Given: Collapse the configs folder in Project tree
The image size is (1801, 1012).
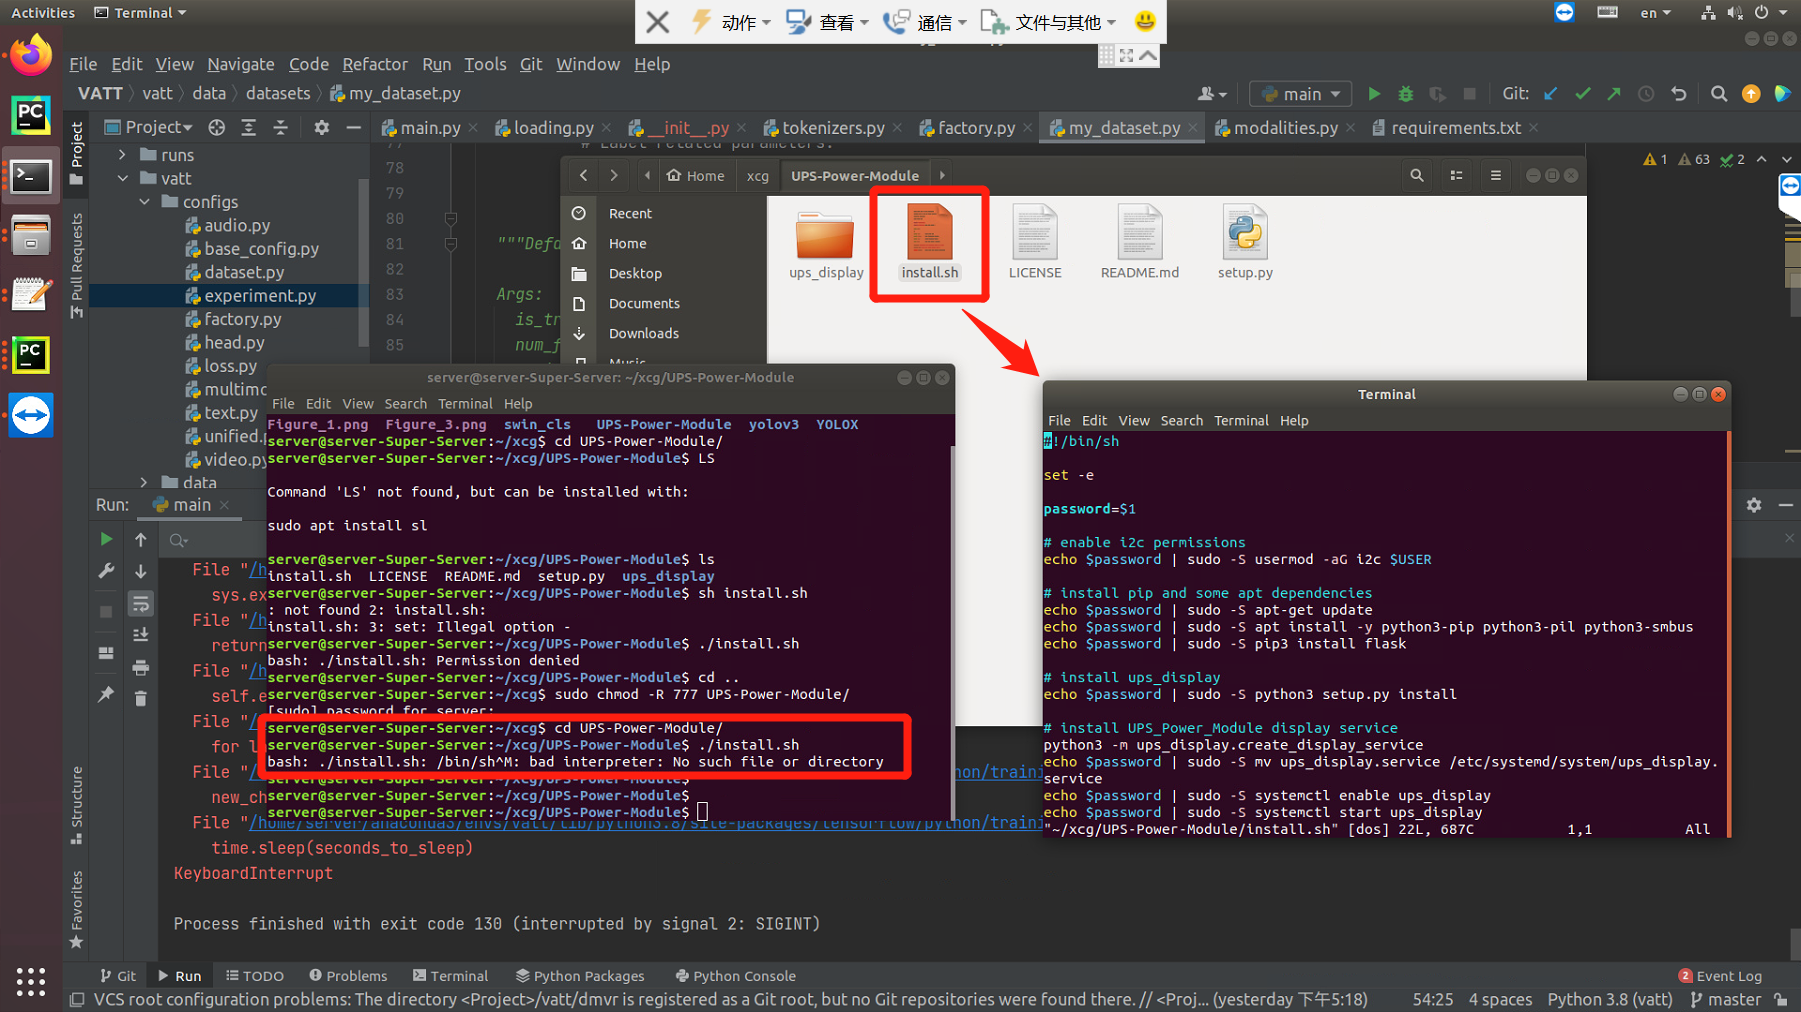Looking at the screenshot, I should (143, 201).
